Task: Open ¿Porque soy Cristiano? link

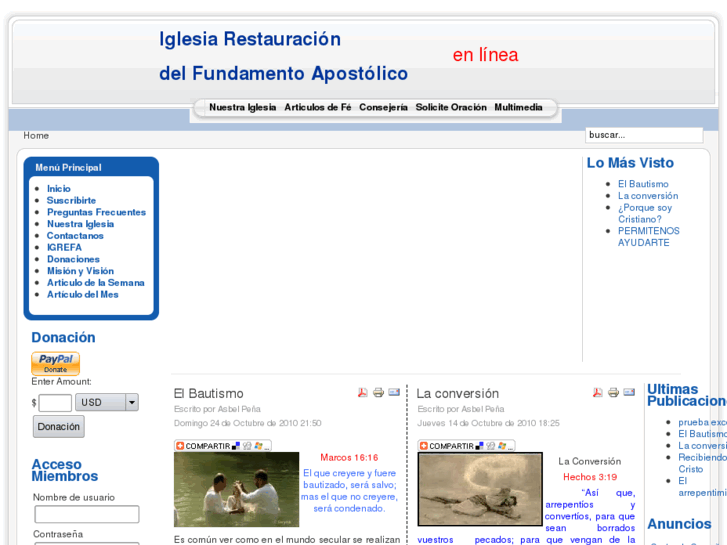Action: (644, 213)
